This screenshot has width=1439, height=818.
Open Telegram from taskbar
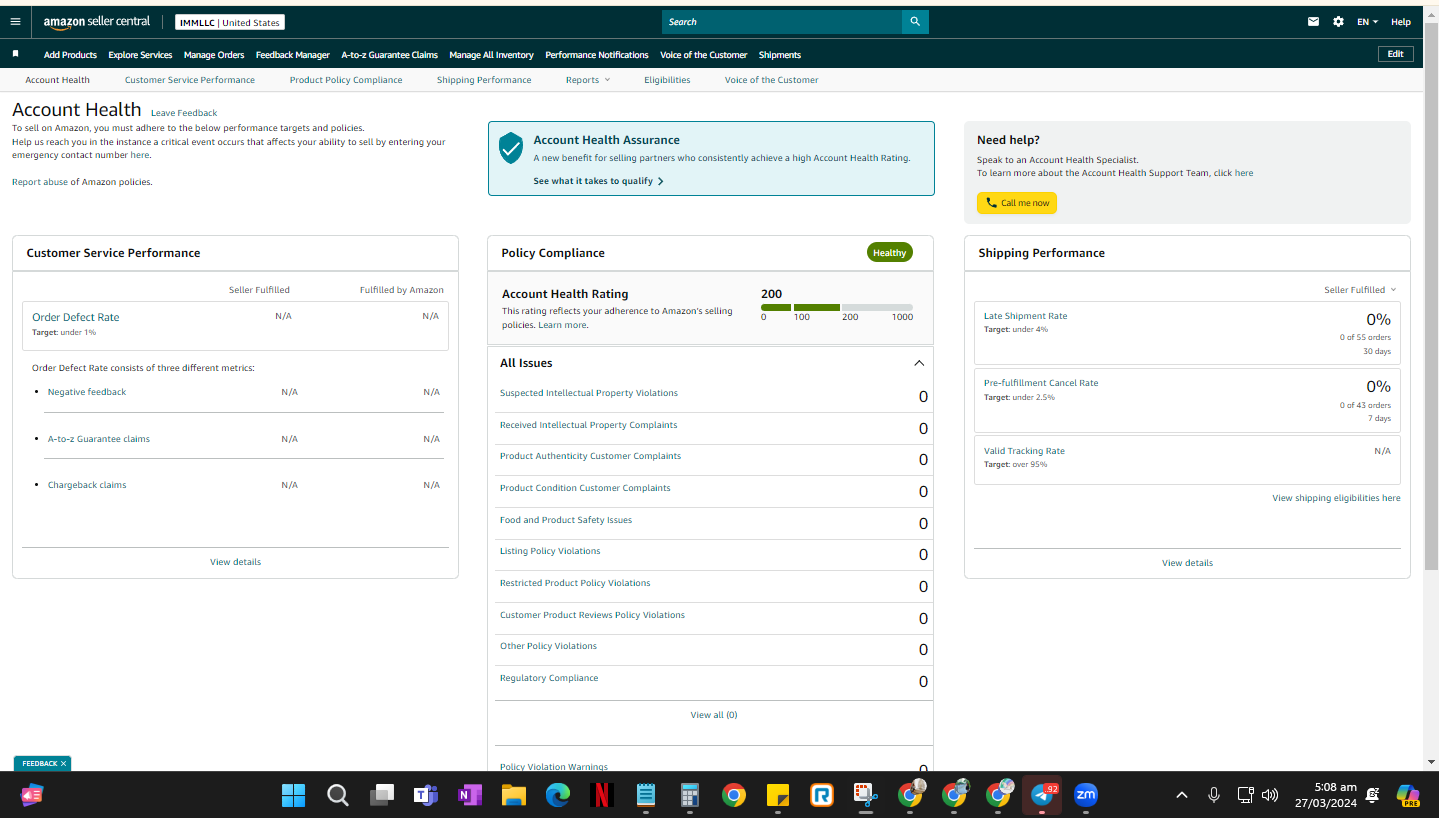tap(1042, 795)
